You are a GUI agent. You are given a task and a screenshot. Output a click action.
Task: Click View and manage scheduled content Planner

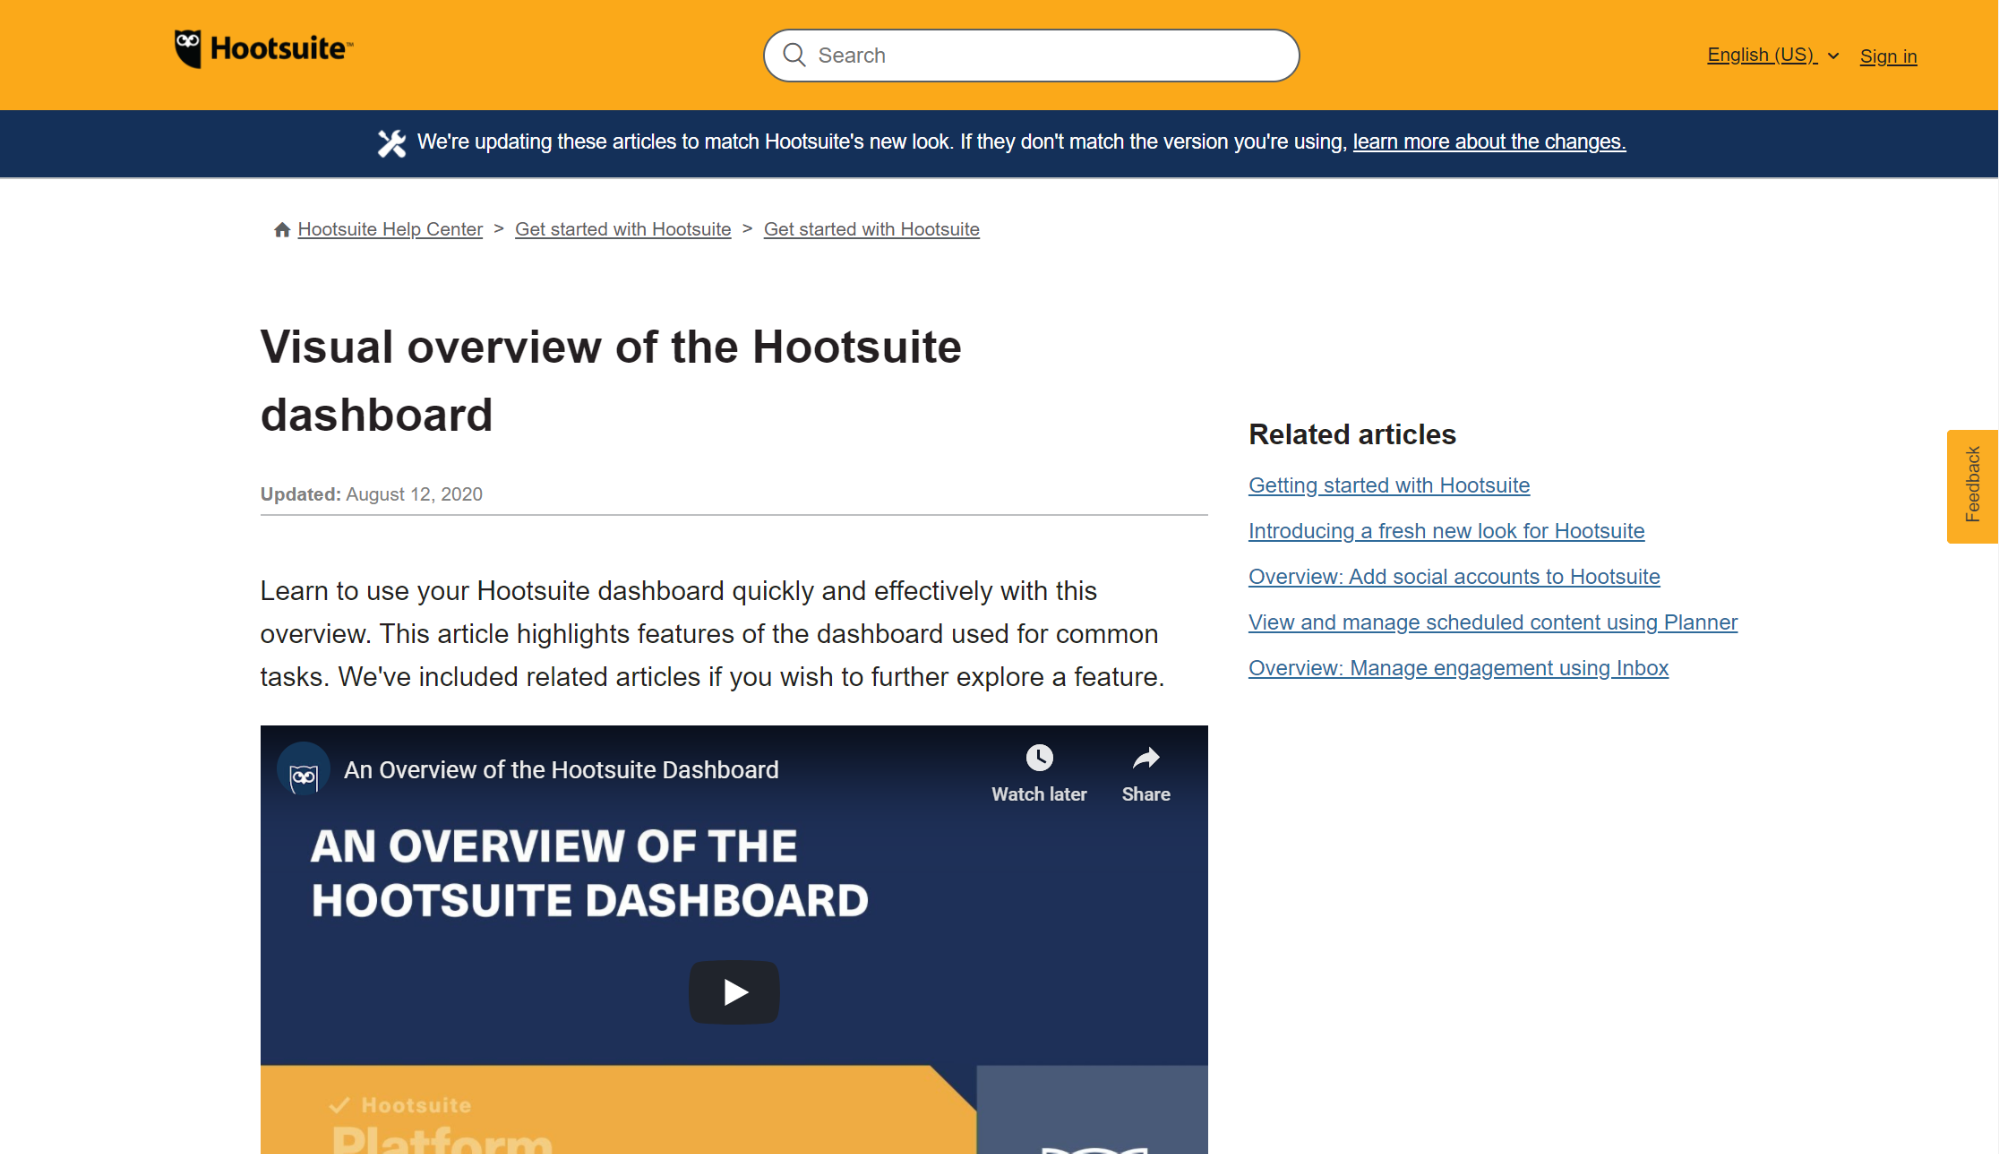1493,622
